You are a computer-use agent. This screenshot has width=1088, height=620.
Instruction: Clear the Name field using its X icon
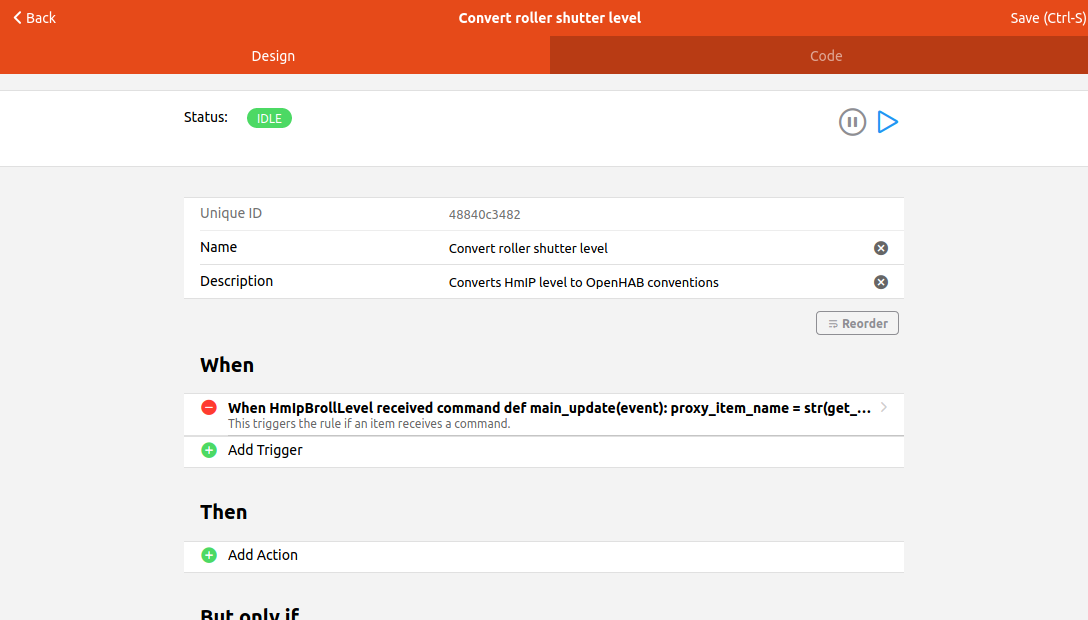(881, 248)
